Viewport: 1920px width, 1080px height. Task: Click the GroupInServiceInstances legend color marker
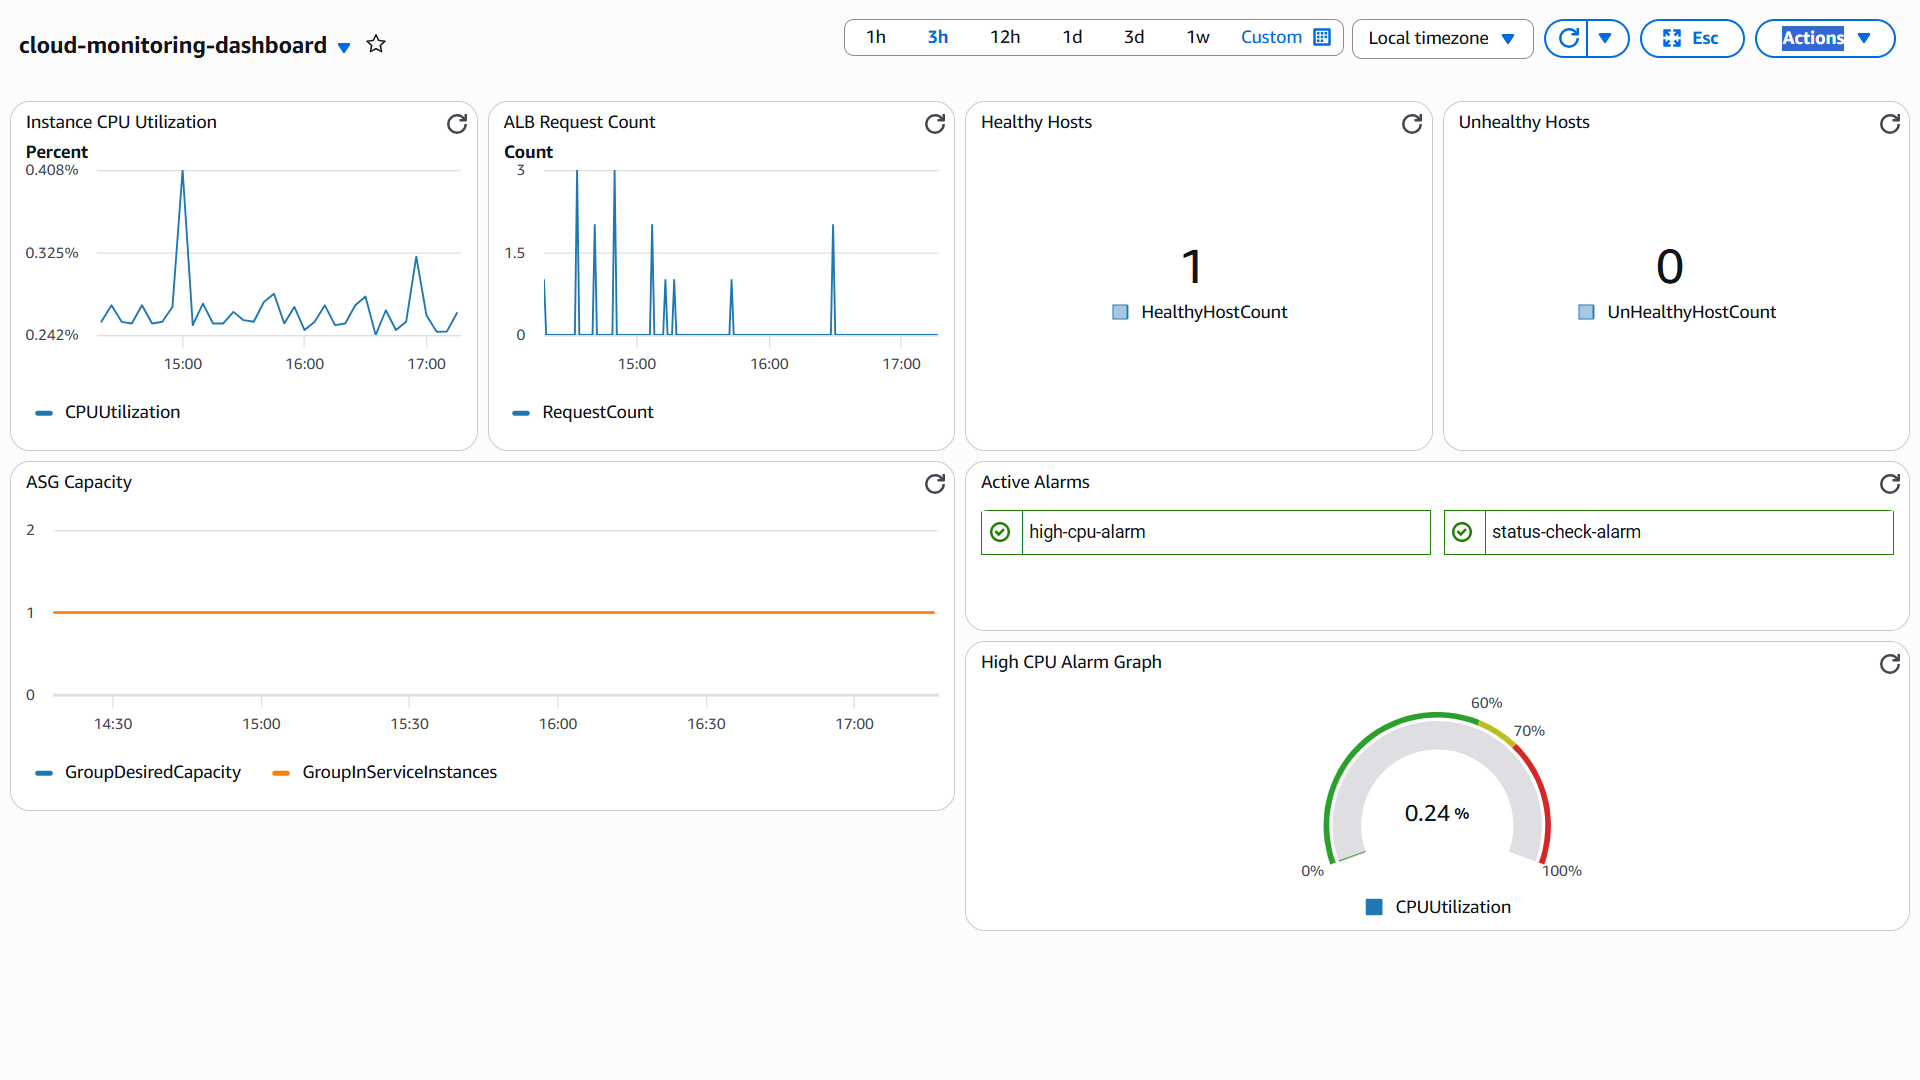tap(282, 772)
